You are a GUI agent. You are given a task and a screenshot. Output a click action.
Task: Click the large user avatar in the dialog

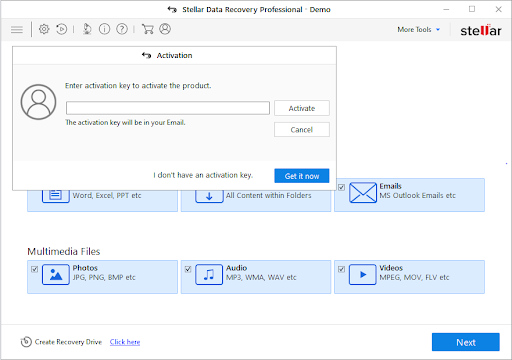[38, 102]
